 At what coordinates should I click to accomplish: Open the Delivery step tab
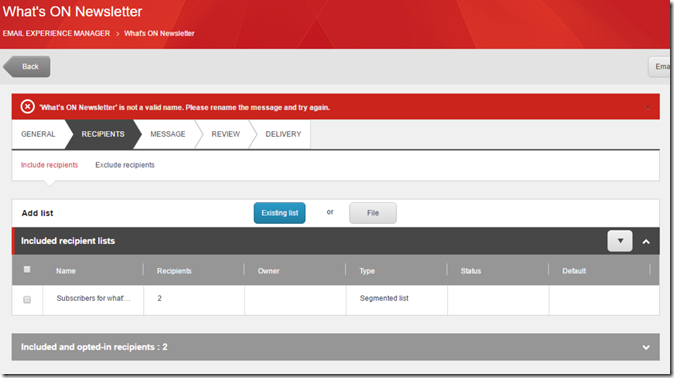coord(283,134)
